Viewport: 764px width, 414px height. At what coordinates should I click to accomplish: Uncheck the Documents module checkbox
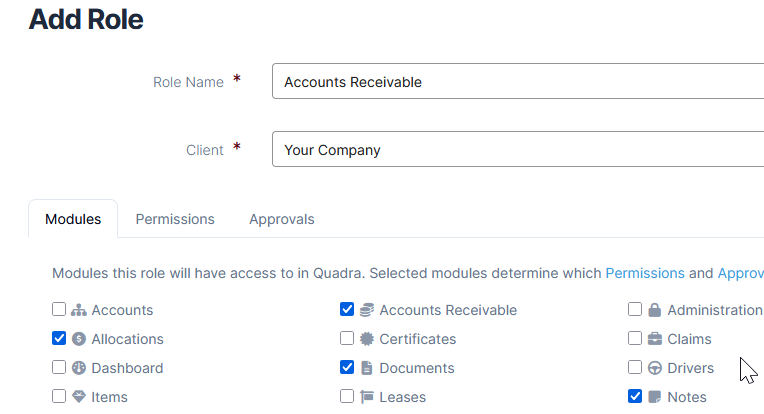pyautogui.click(x=347, y=368)
